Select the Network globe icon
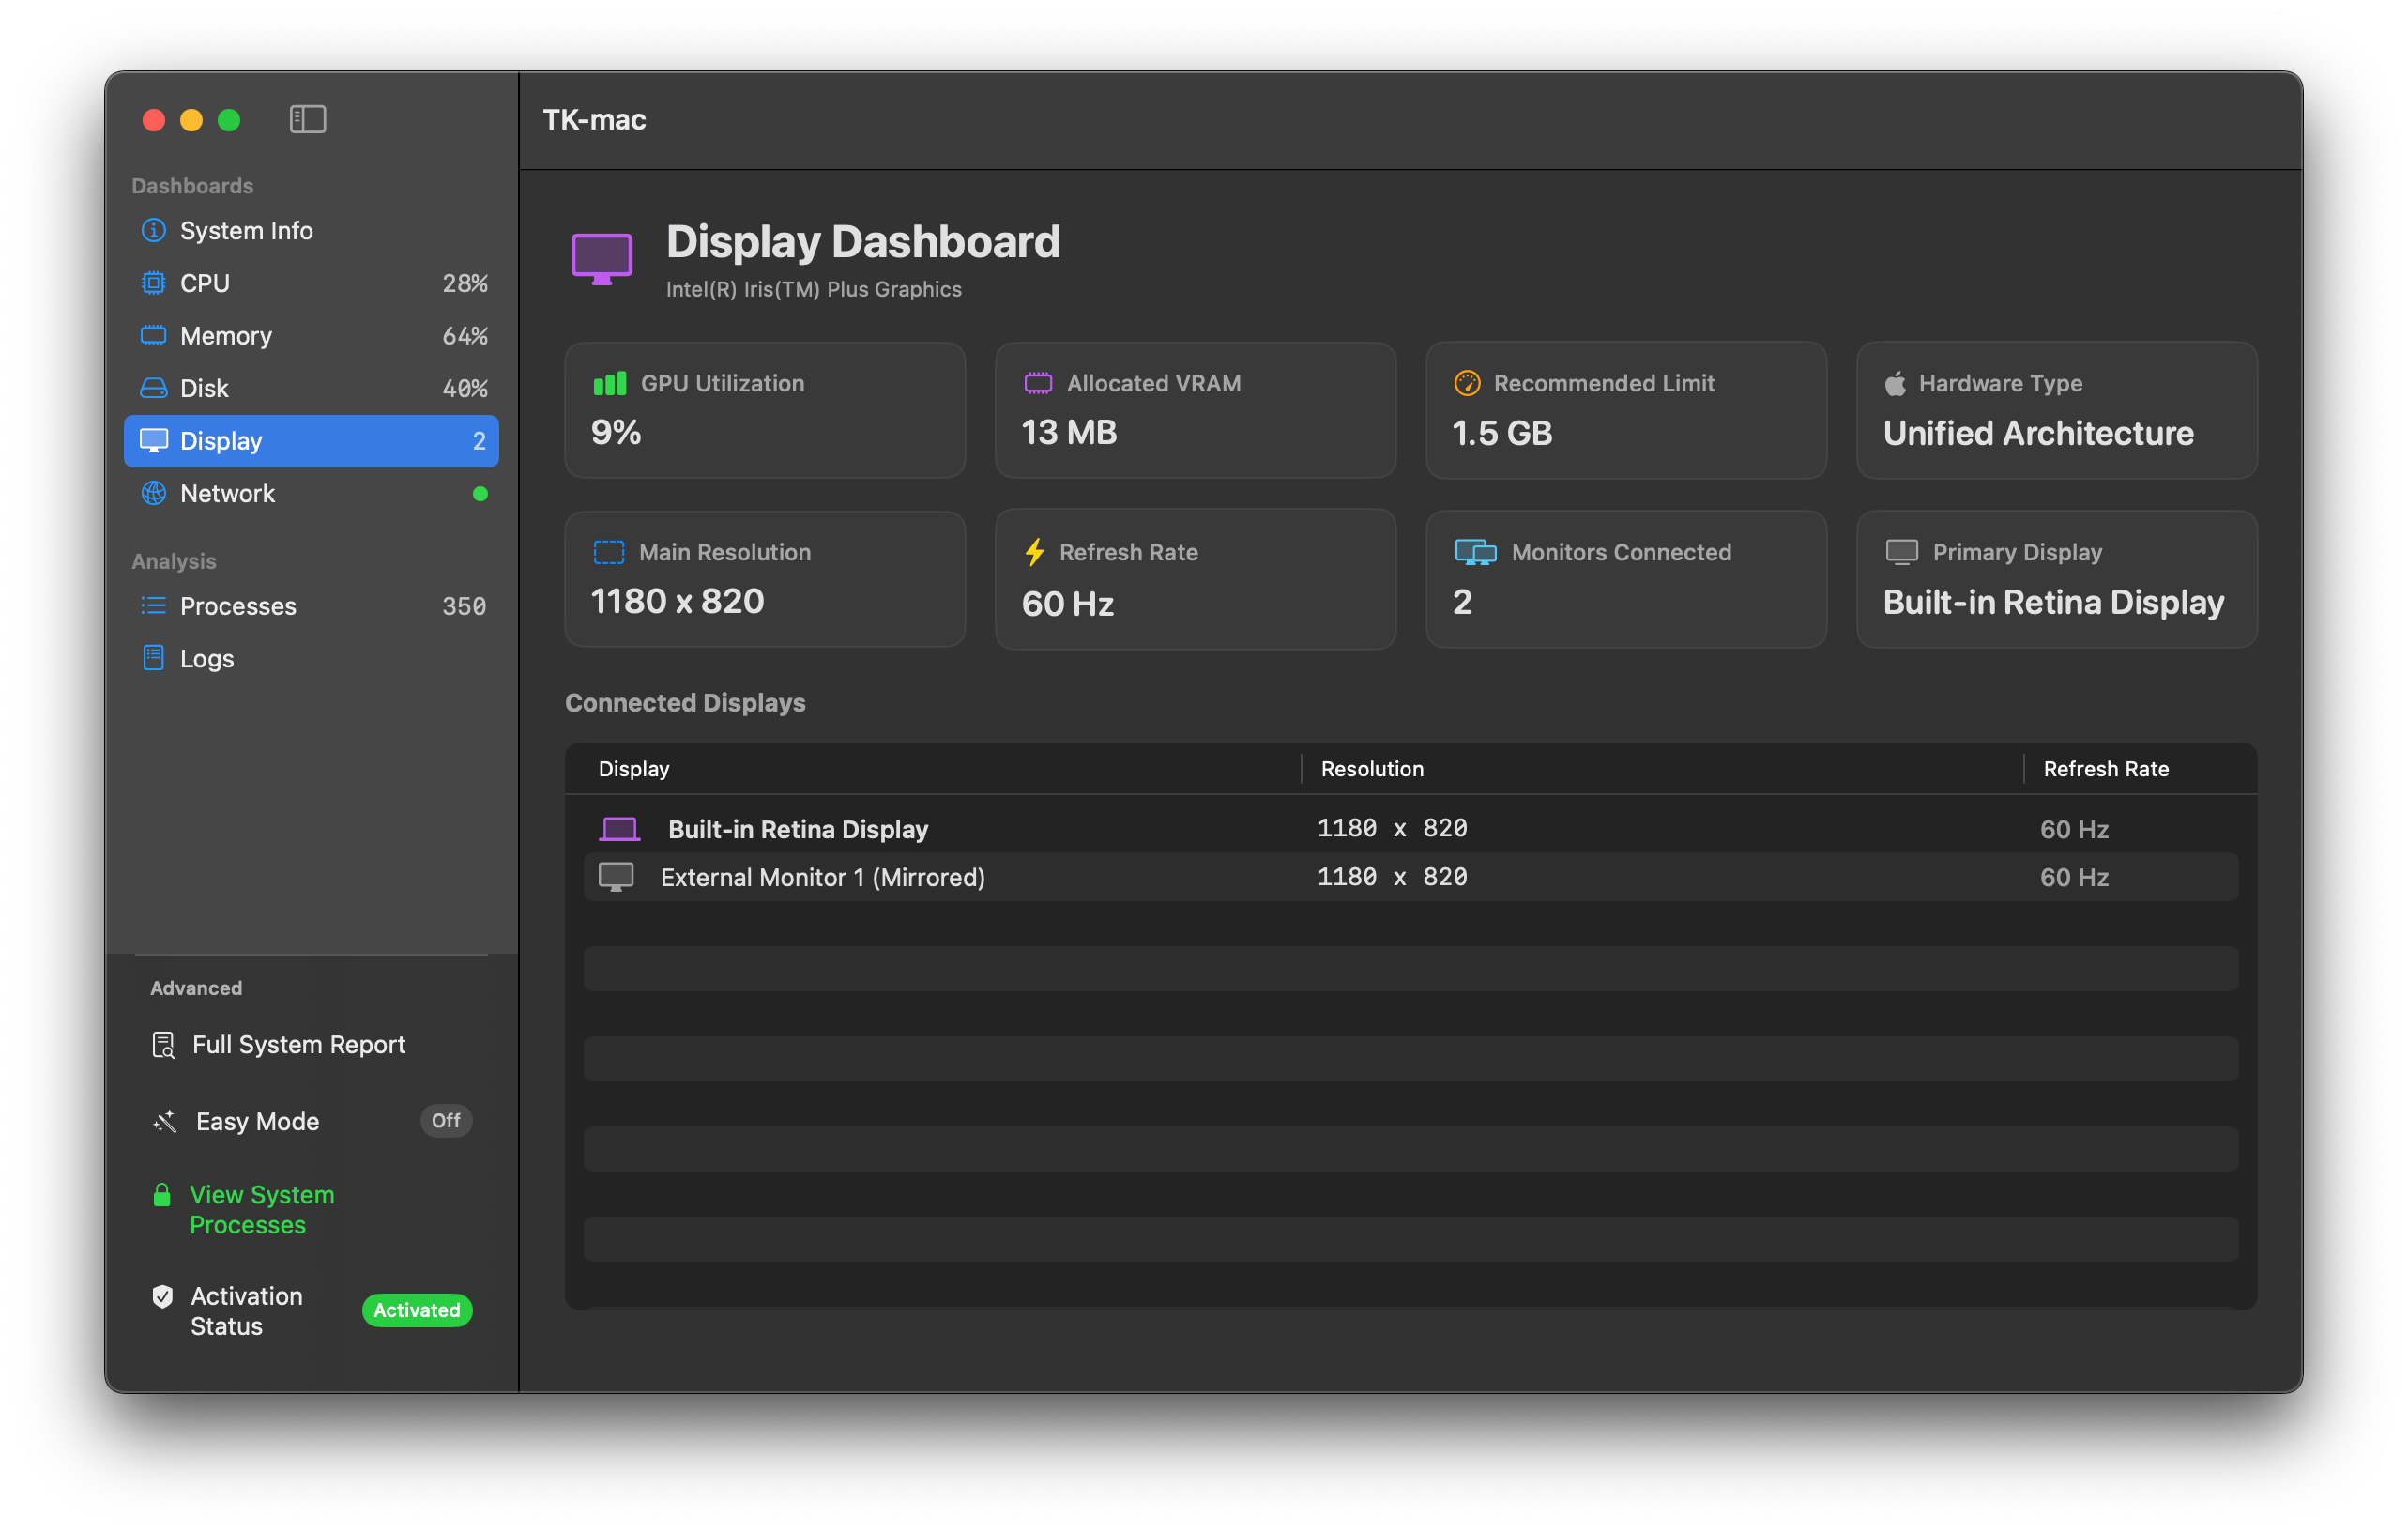This screenshot has height=1532, width=2408. click(x=153, y=493)
